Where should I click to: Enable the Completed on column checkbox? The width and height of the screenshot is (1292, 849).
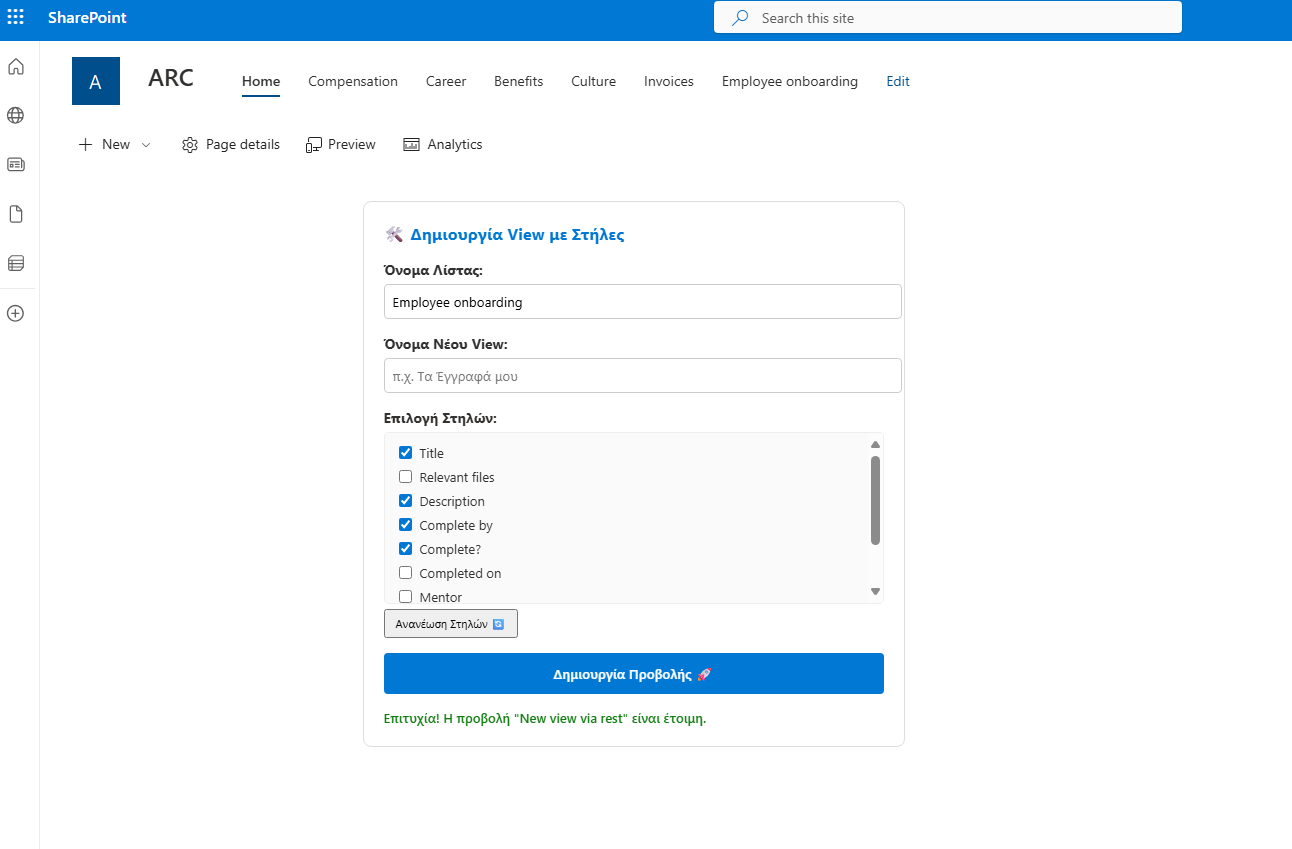click(406, 573)
